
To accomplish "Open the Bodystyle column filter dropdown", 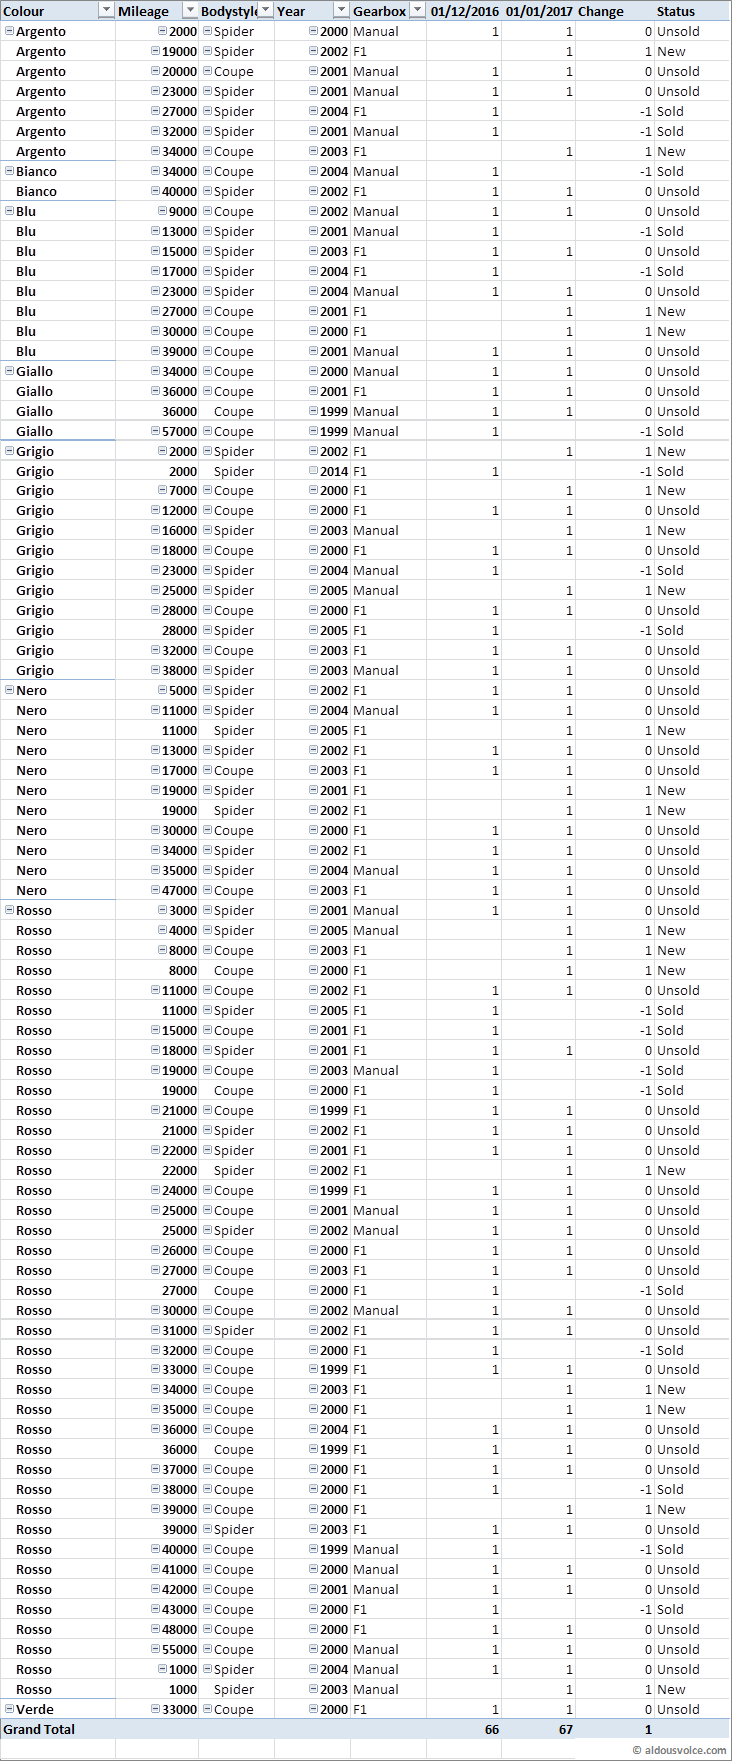I will (x=266, y=11).
